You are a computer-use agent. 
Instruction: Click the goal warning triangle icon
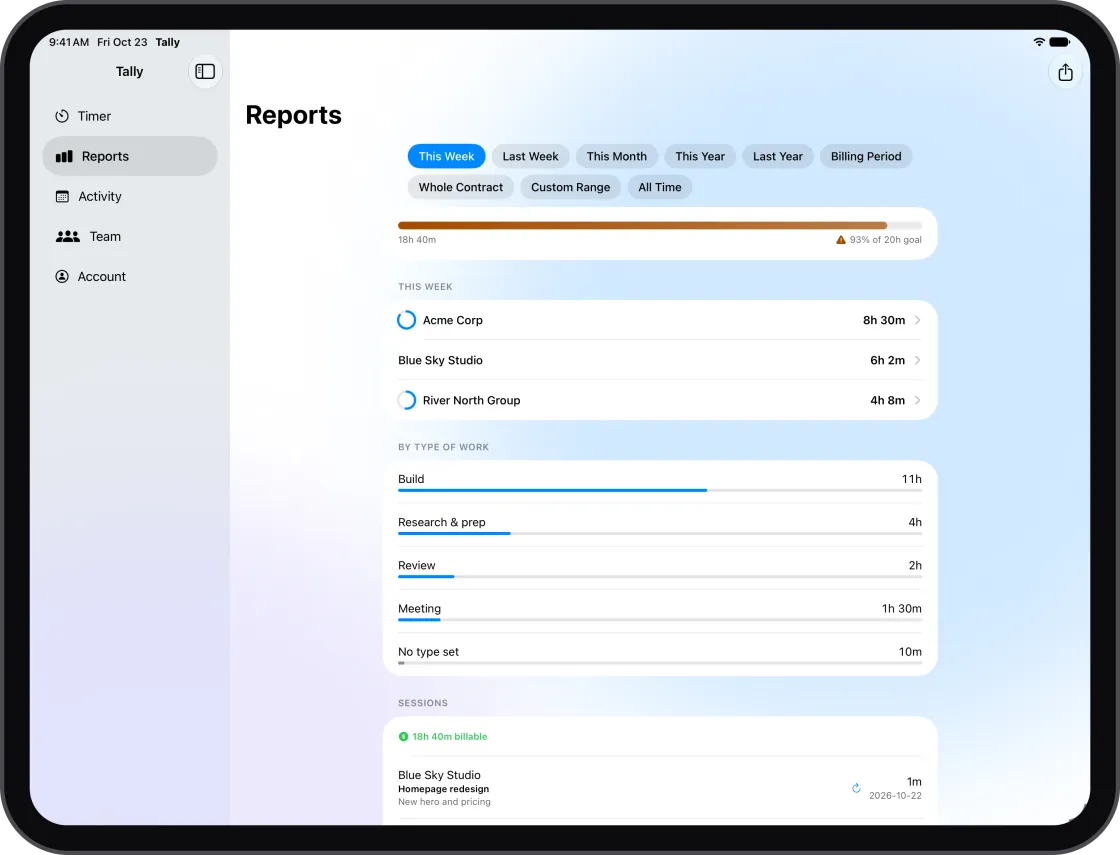(841, 240)
